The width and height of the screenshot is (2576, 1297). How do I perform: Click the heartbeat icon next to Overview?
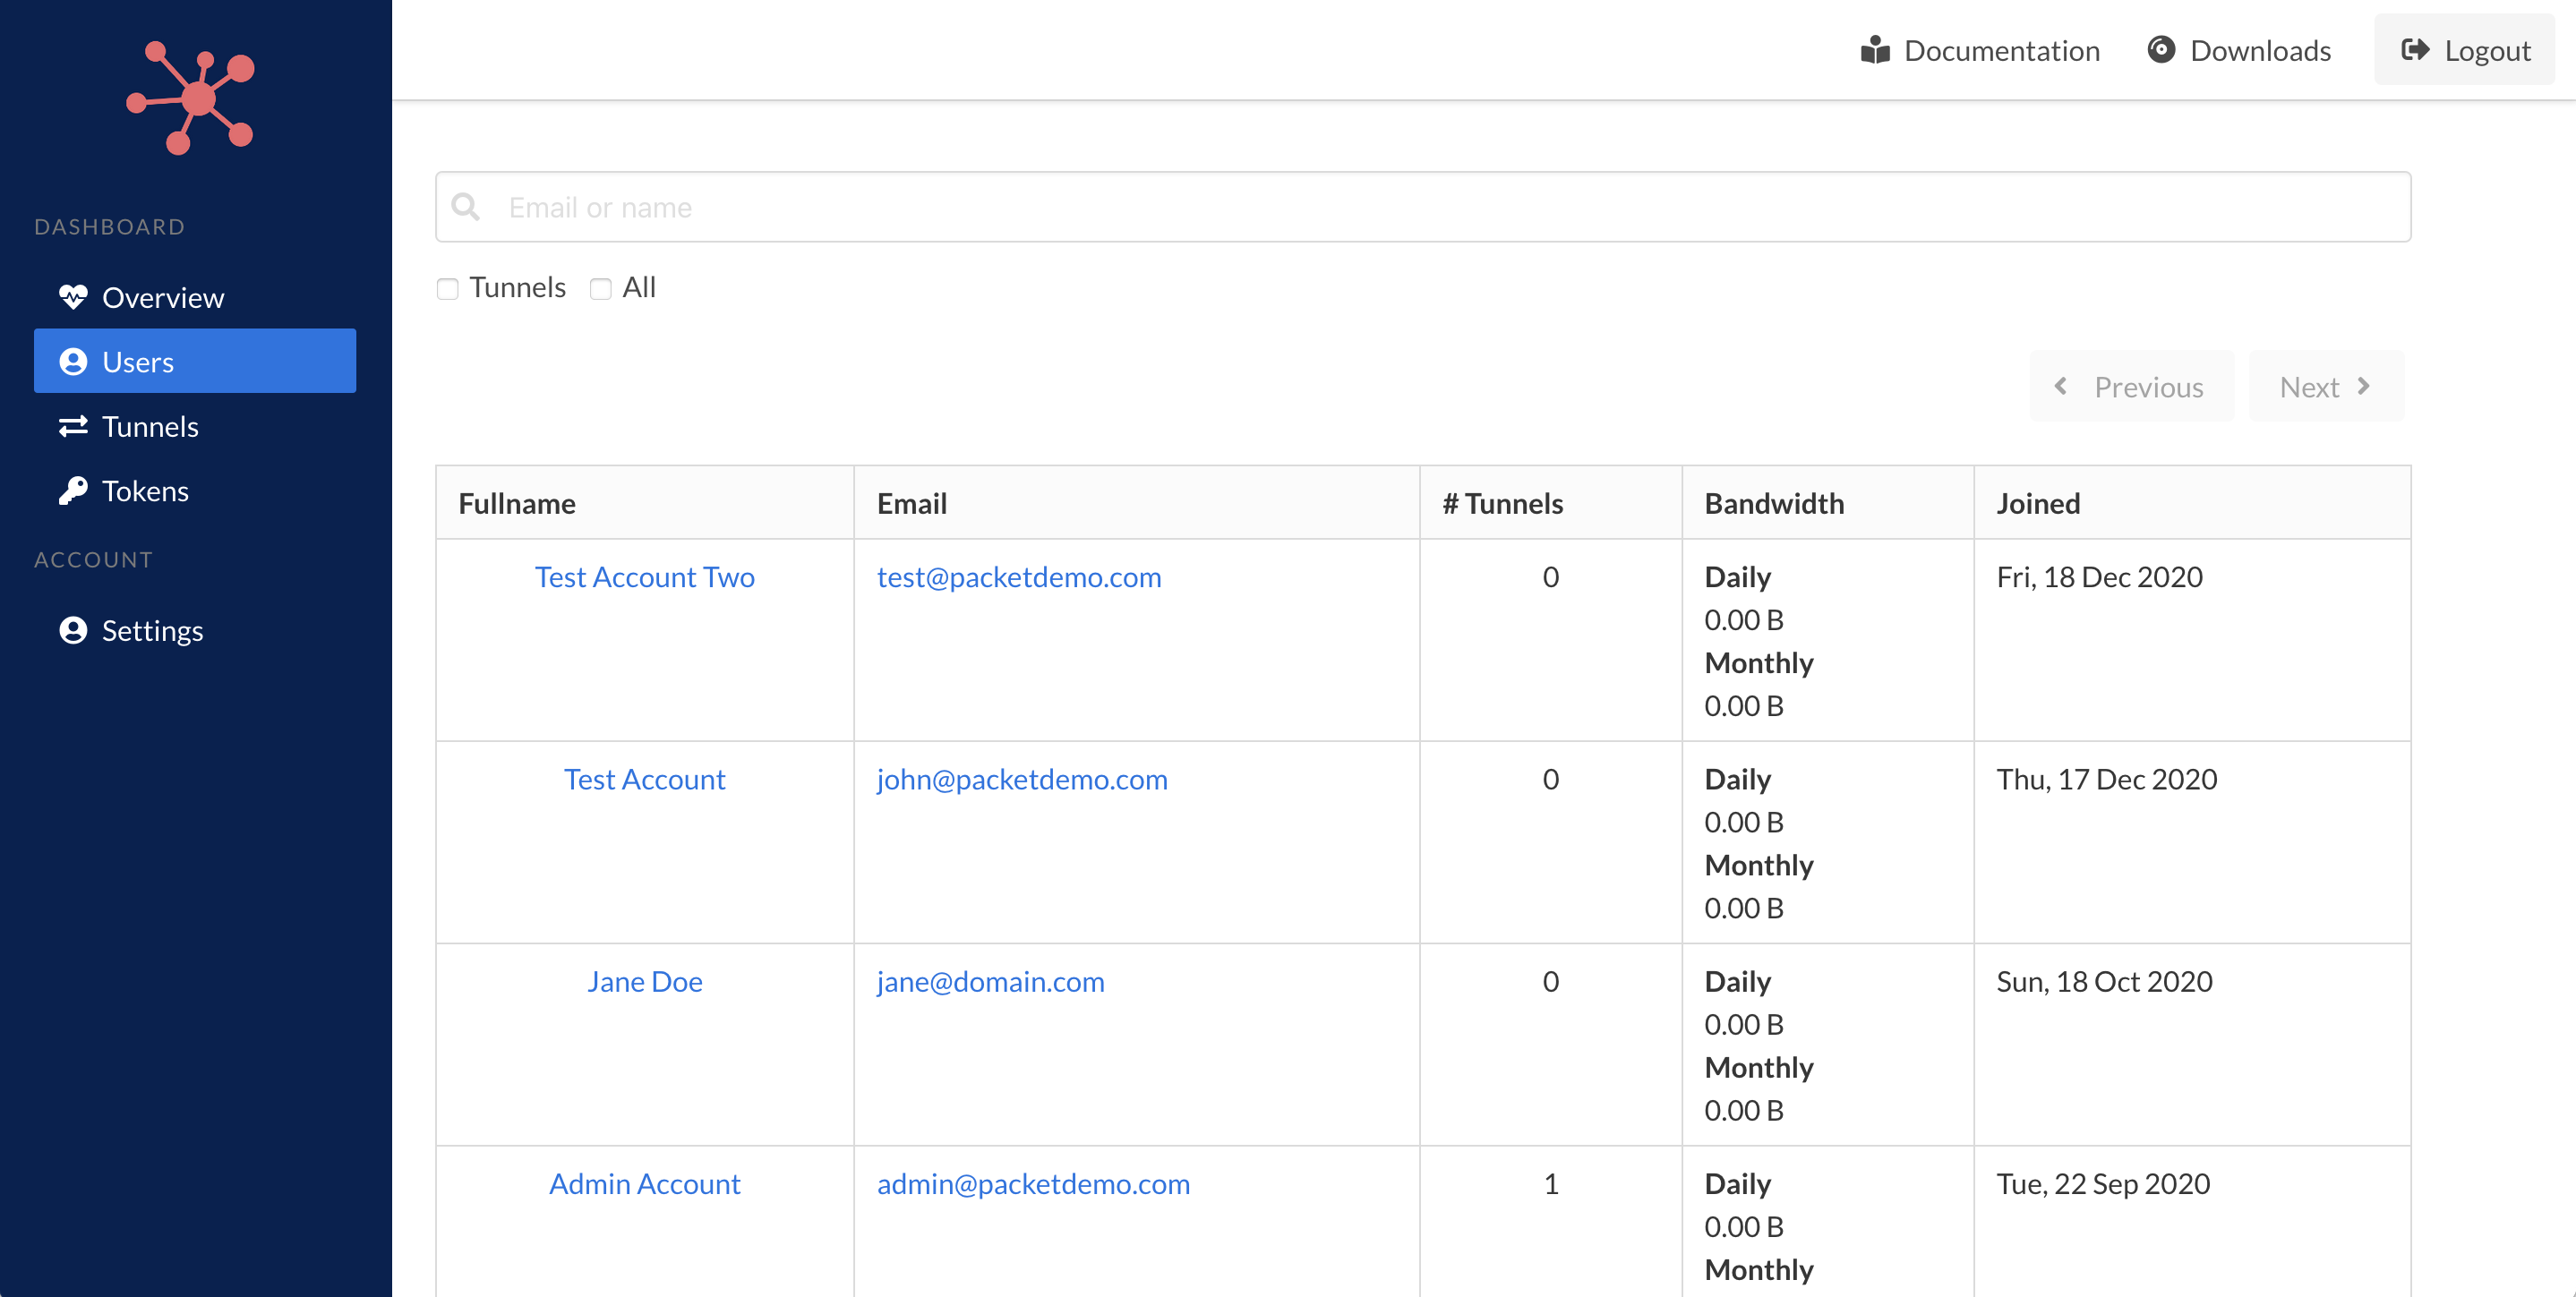(73, 297)
